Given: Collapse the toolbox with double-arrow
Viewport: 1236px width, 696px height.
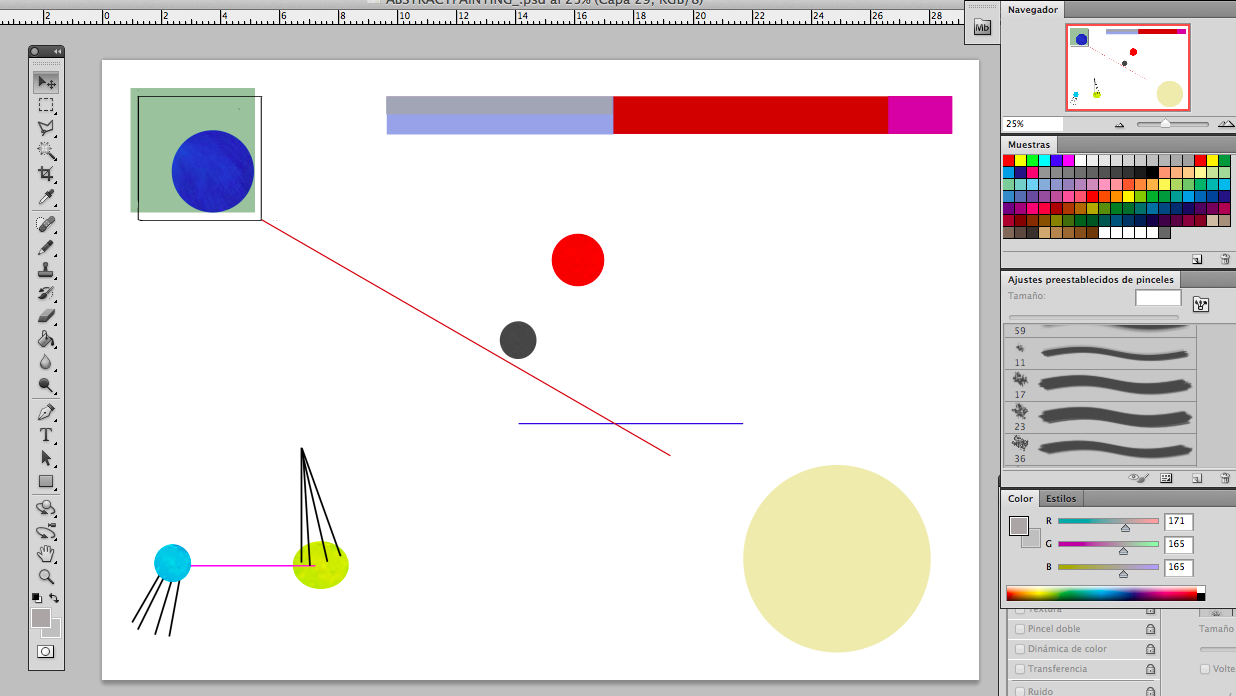Looking at the screenshot, I should 56,51.
